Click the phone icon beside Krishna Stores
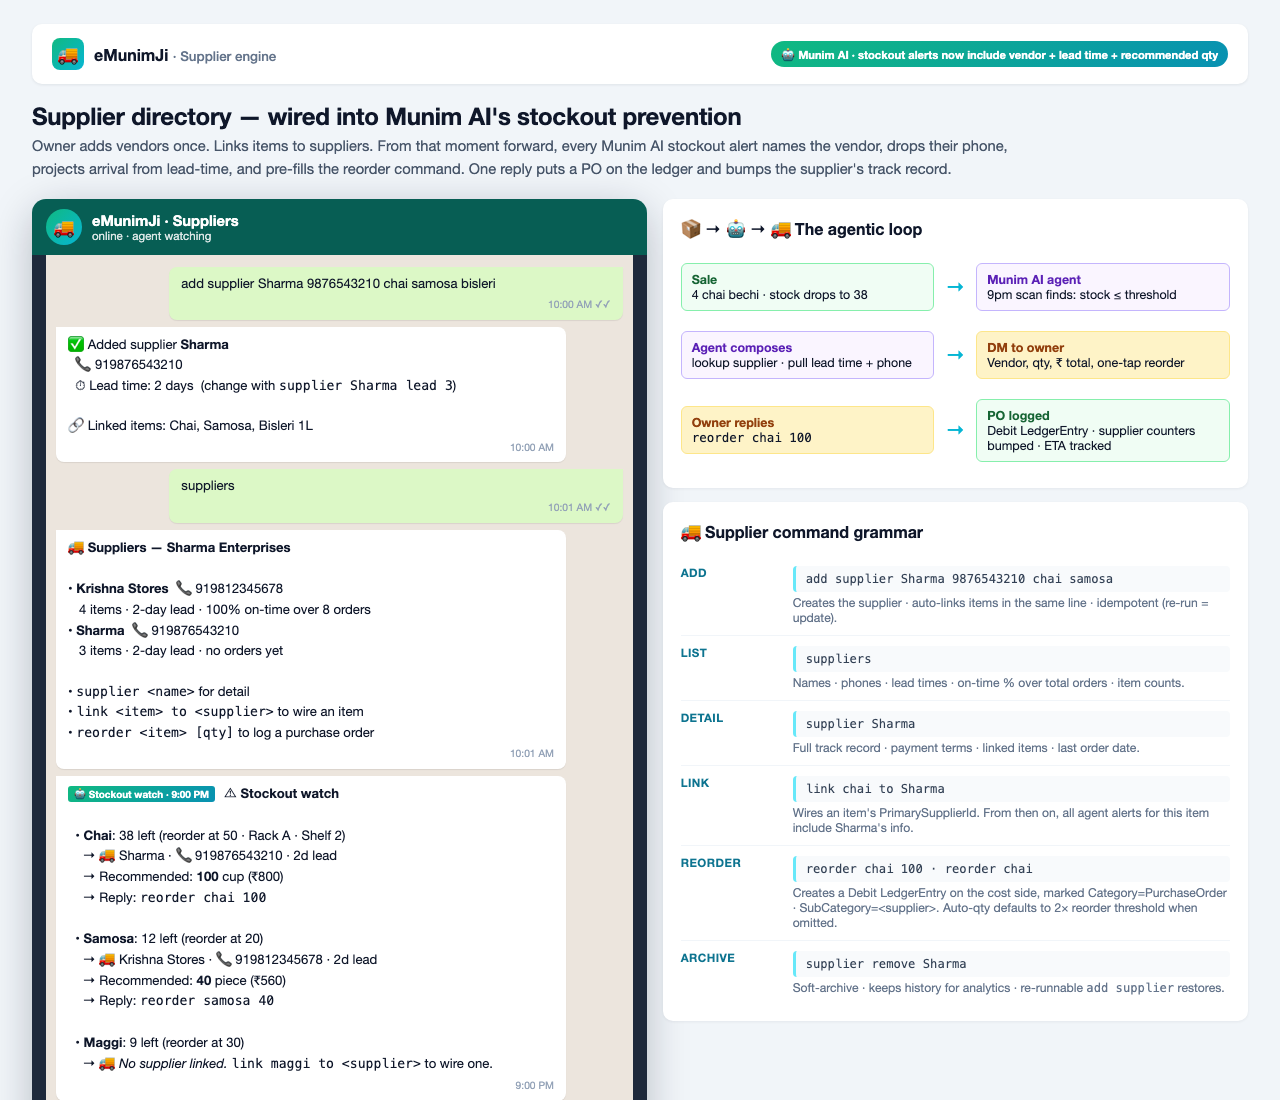The height and width of the screenshot is (1100, 1280). pos(183,588)
